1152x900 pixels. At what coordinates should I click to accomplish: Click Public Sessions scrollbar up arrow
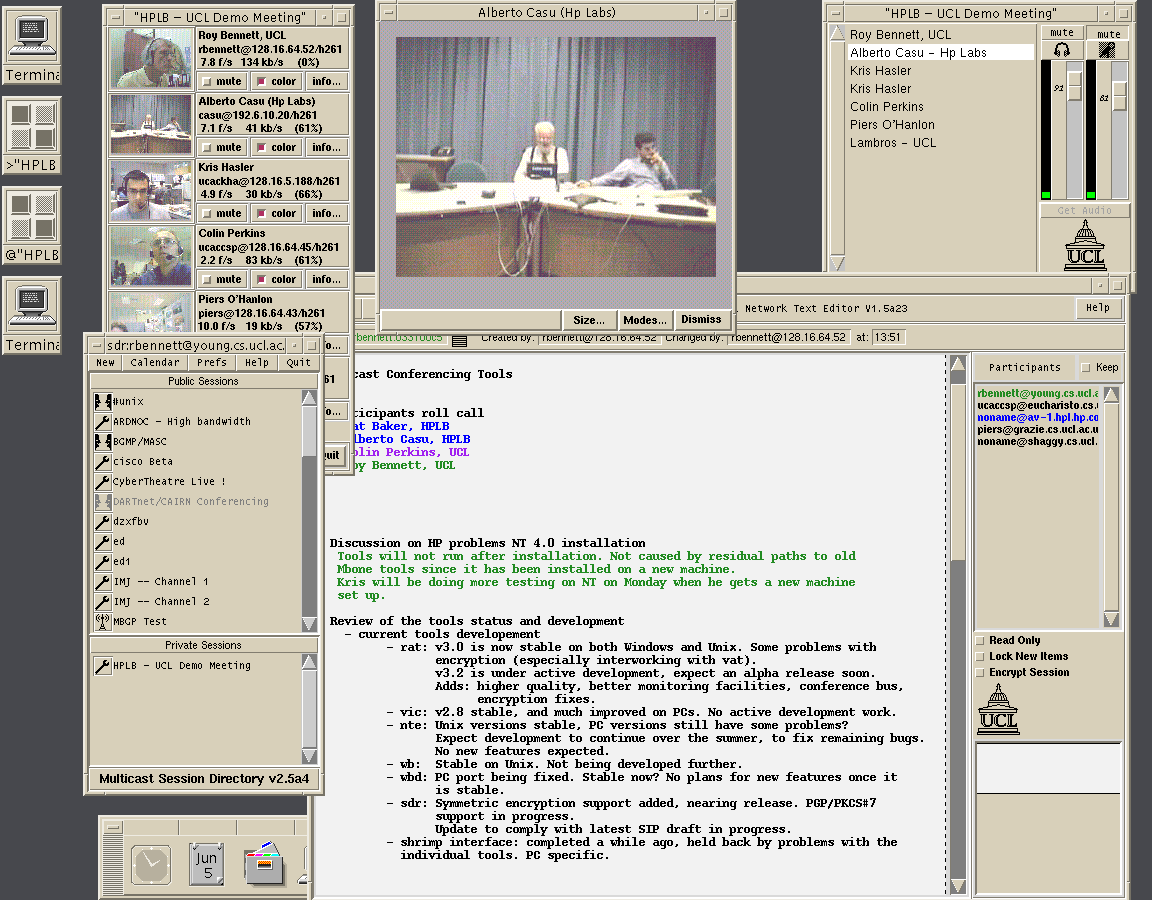[309, 397]
